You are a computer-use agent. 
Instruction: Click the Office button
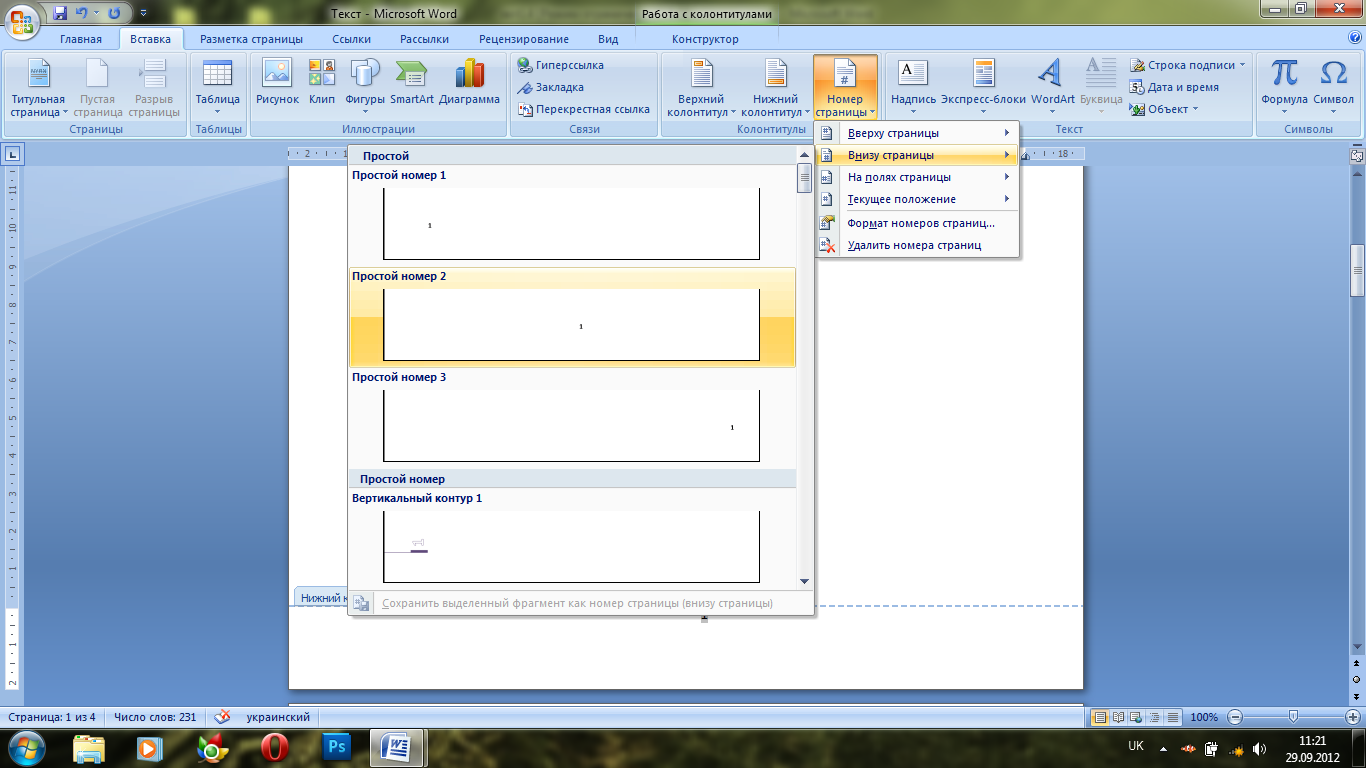coord(22,20)
